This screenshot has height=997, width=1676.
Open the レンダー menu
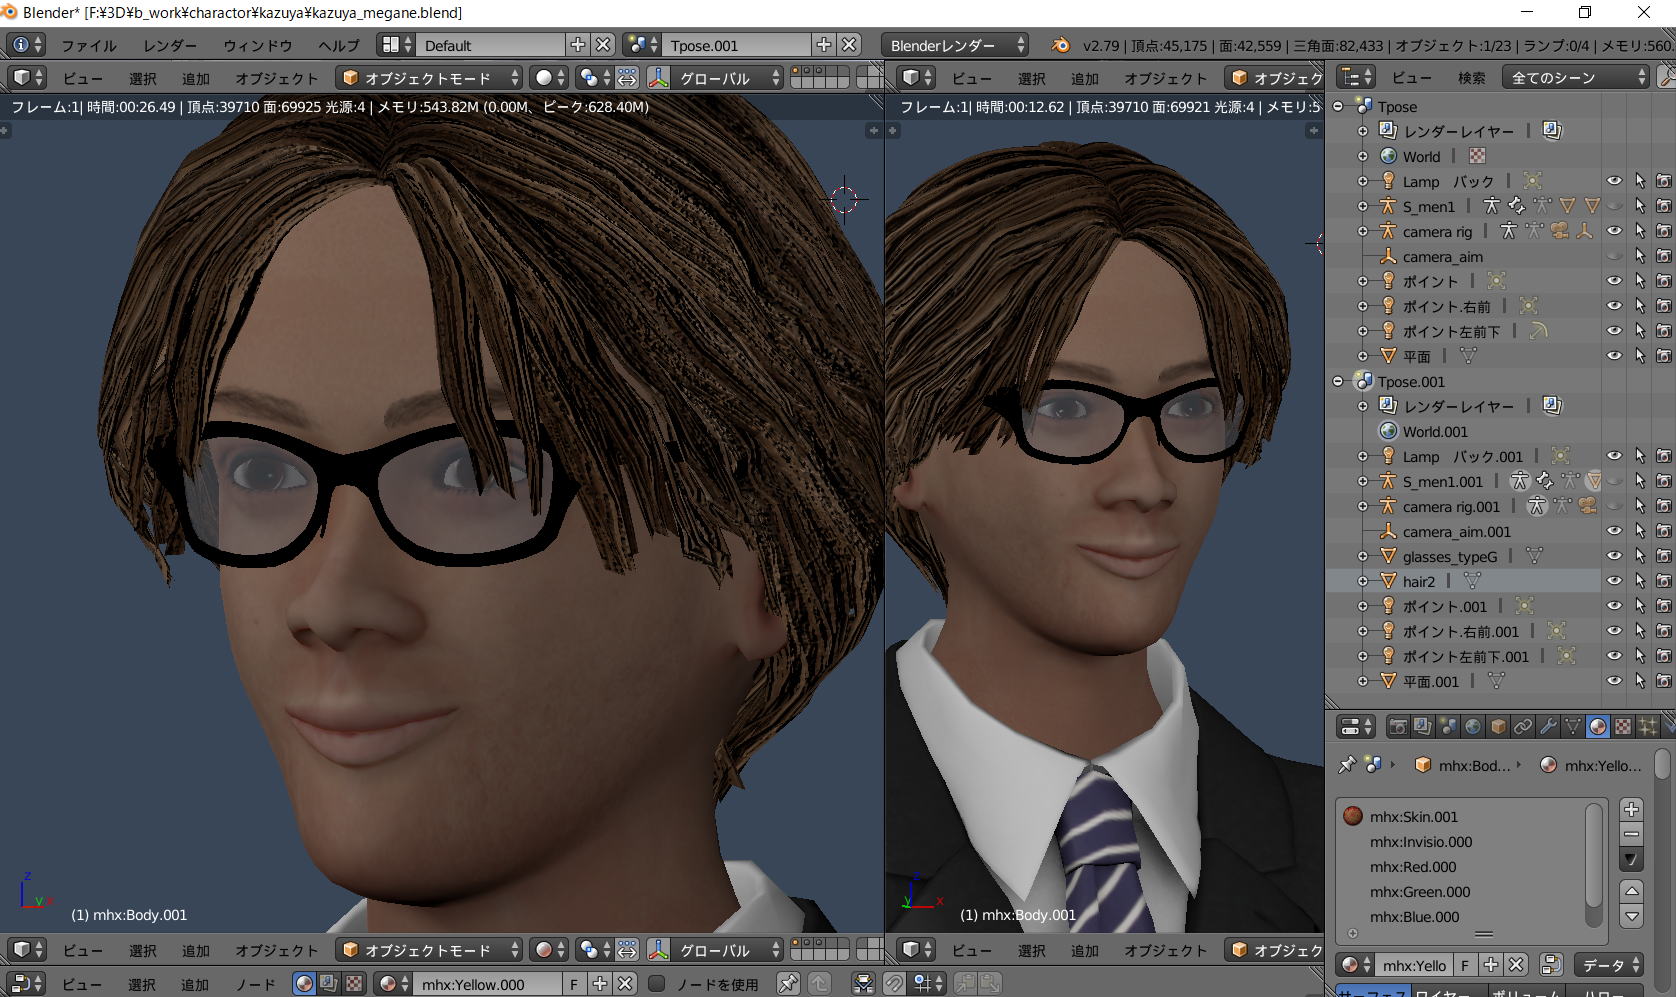click(x=170, y=45)
